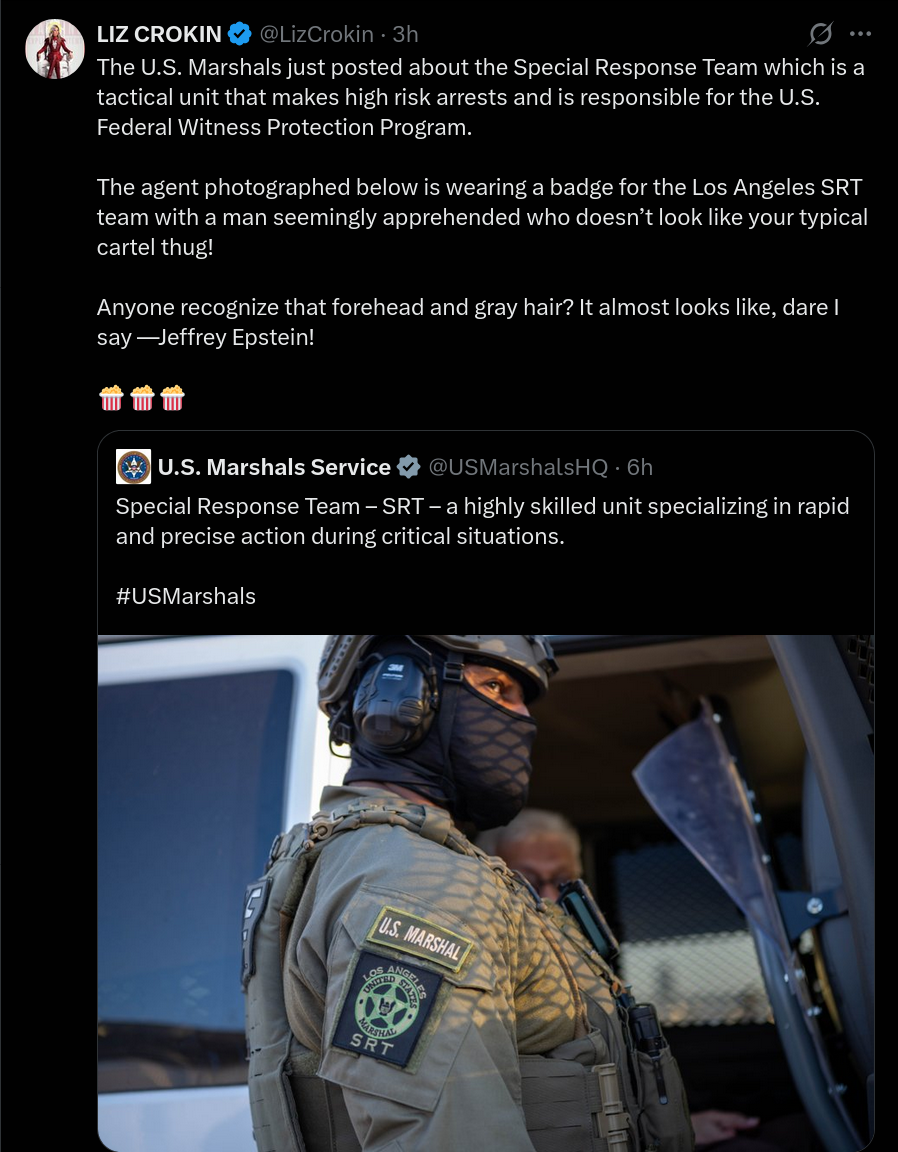
Task: Click the first popcorn emoji
Action: 111,398
